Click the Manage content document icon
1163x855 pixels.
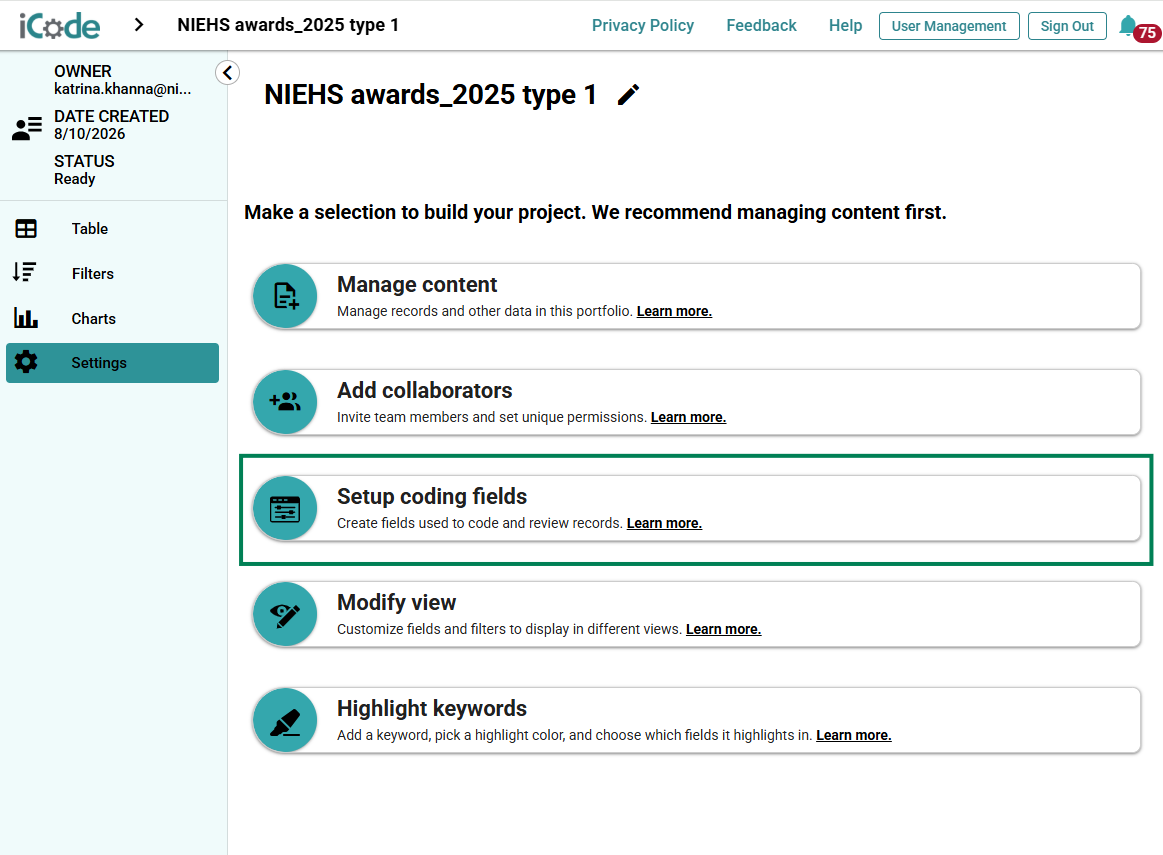coord(286,296)
